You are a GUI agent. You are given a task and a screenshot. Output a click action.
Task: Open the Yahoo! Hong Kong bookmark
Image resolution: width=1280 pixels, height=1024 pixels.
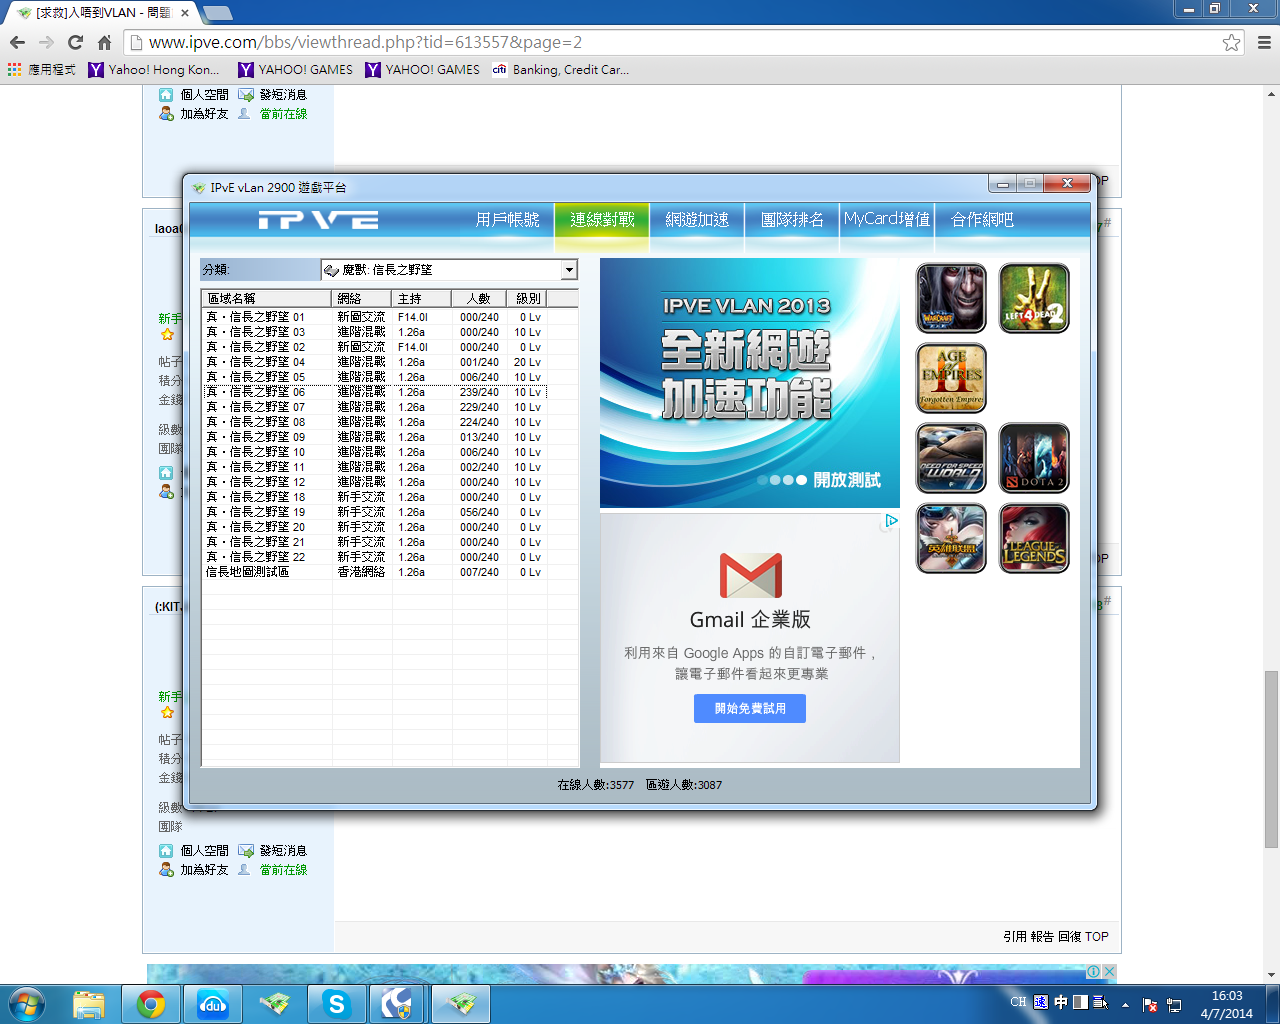(154, 70)
